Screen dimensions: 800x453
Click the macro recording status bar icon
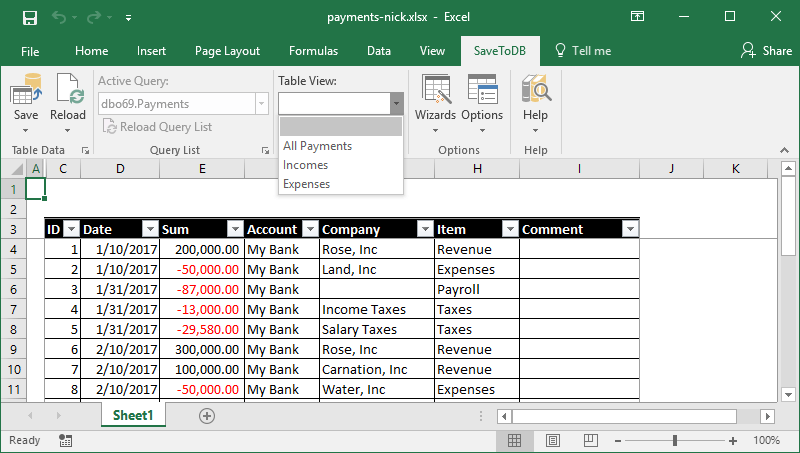pos(65,440)
